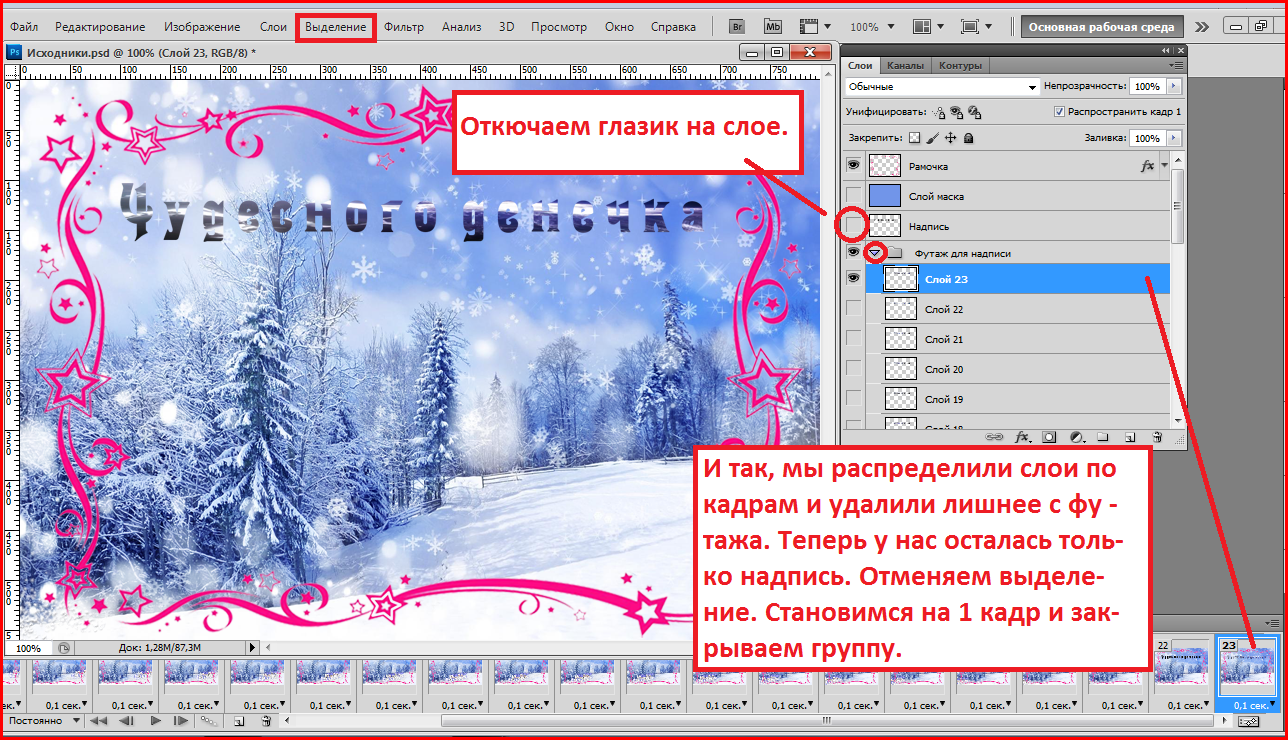Select first frame rewind button
This screenshot has height=740, width=1288.
coord(99,720)
